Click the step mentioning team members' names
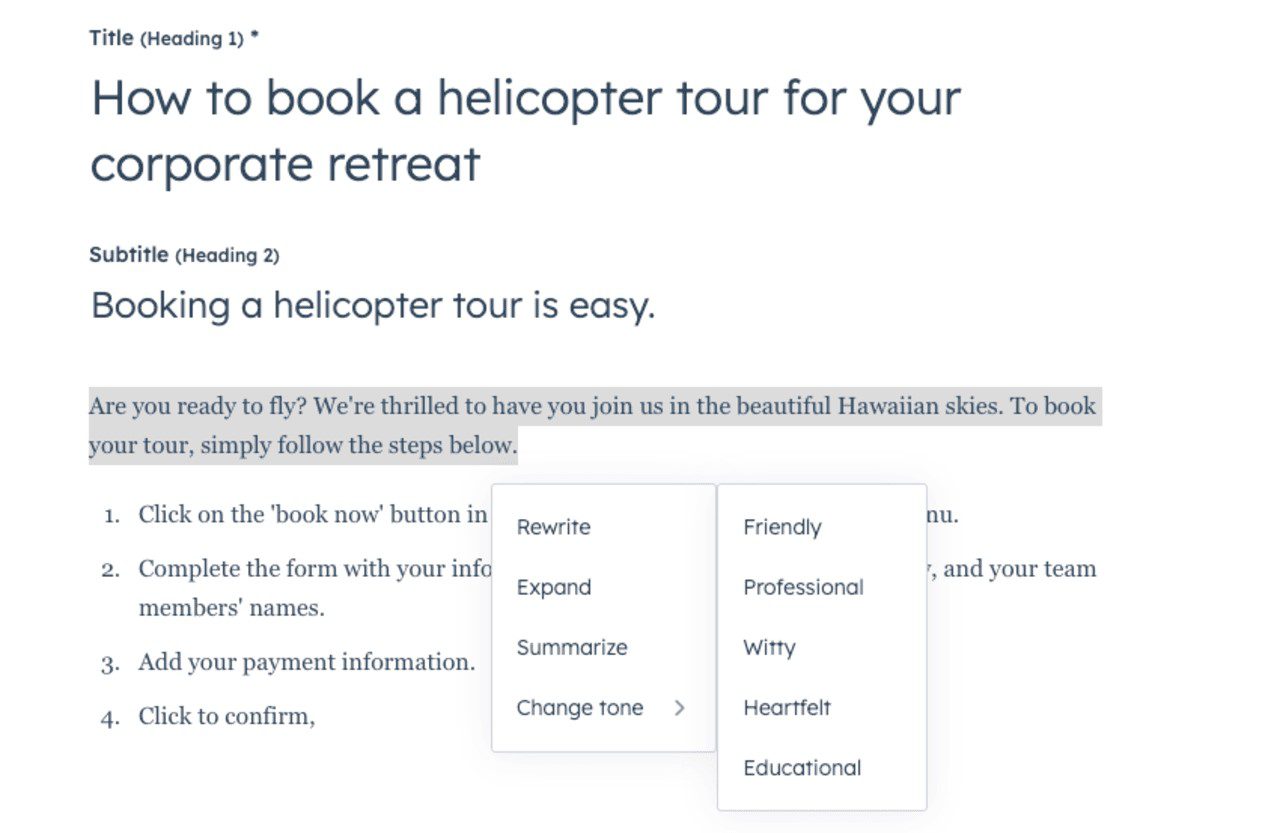The width and height of the screenshot is (1280, 833). tap(300, 587)
